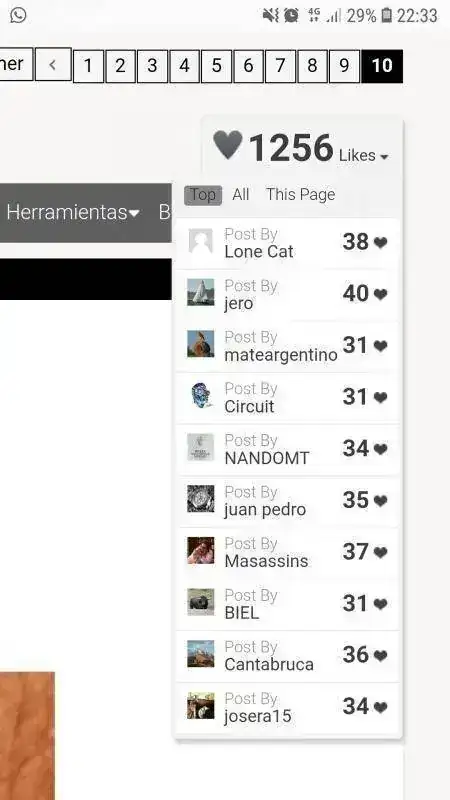Expand the Likes dropdown arrow

pyautogui.click(x=384, y=157)
